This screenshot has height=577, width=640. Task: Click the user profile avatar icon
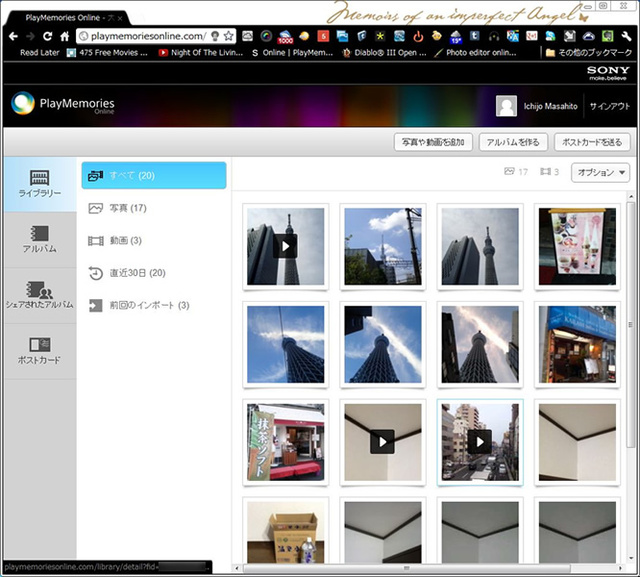(x=507, y=107)
